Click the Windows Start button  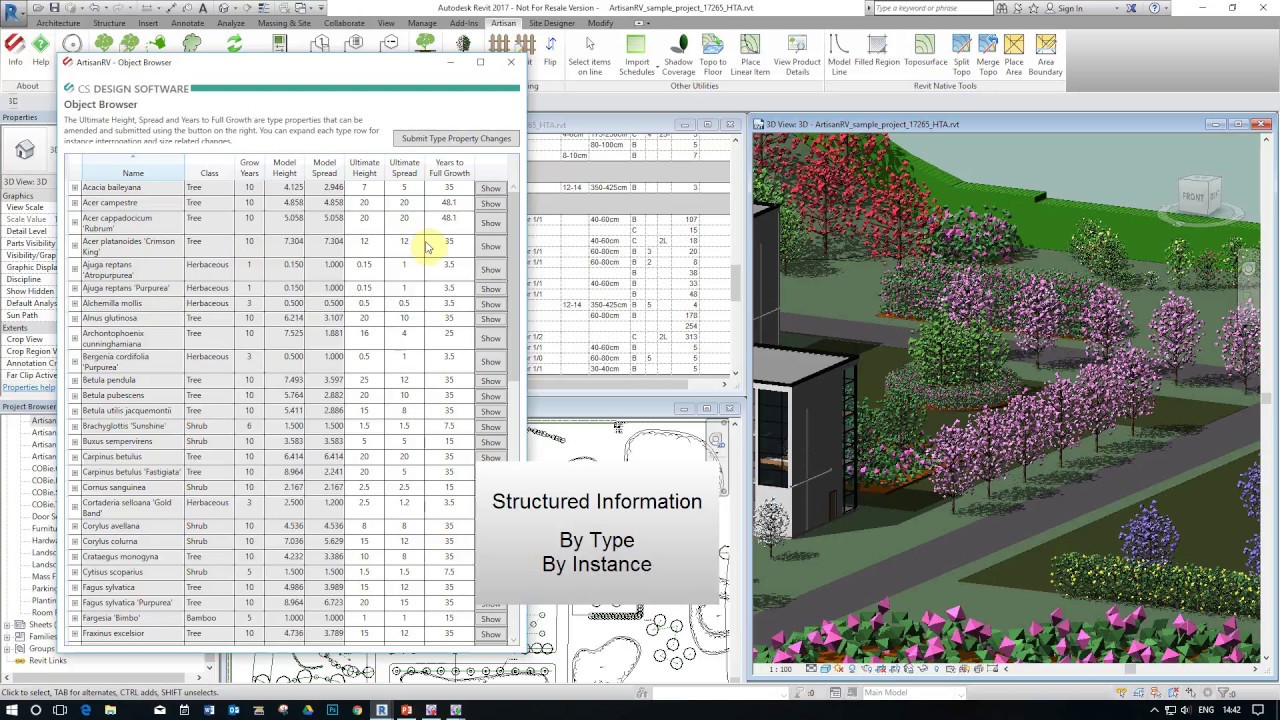click(12, 710)
